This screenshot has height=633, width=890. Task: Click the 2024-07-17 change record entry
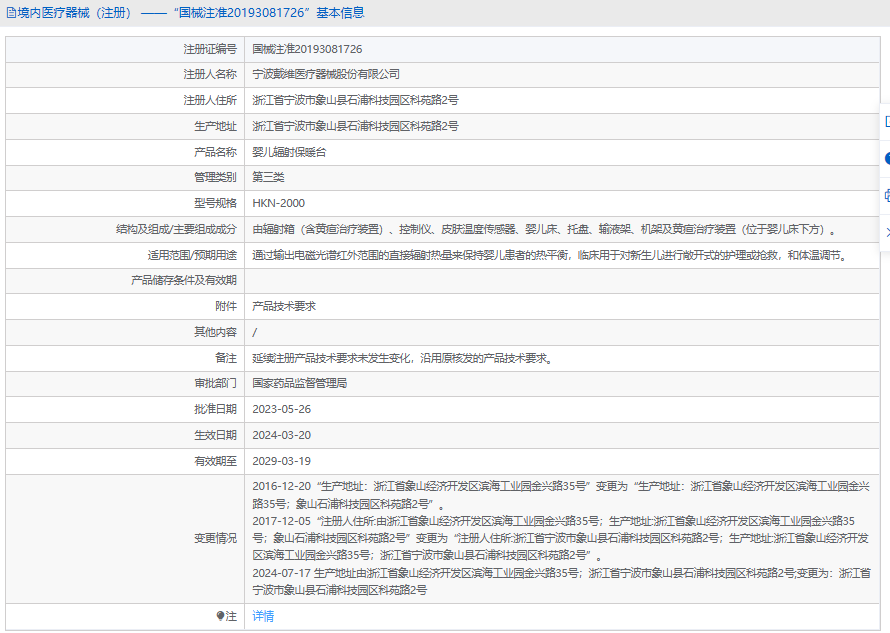(x=561, y=582)
